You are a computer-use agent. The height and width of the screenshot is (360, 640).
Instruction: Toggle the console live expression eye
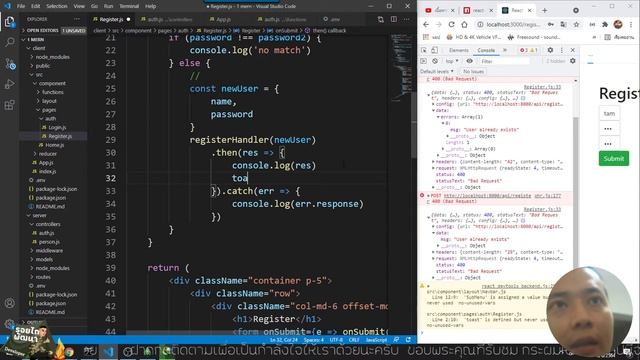469,61
